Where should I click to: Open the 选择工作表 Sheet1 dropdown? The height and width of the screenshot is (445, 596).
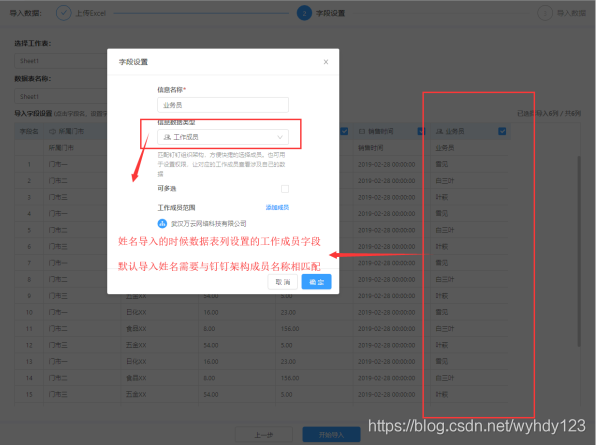pos(61,61)
